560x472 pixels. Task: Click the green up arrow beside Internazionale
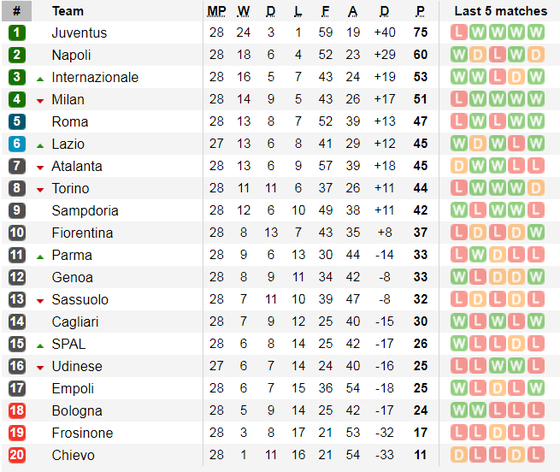point(40,79)
